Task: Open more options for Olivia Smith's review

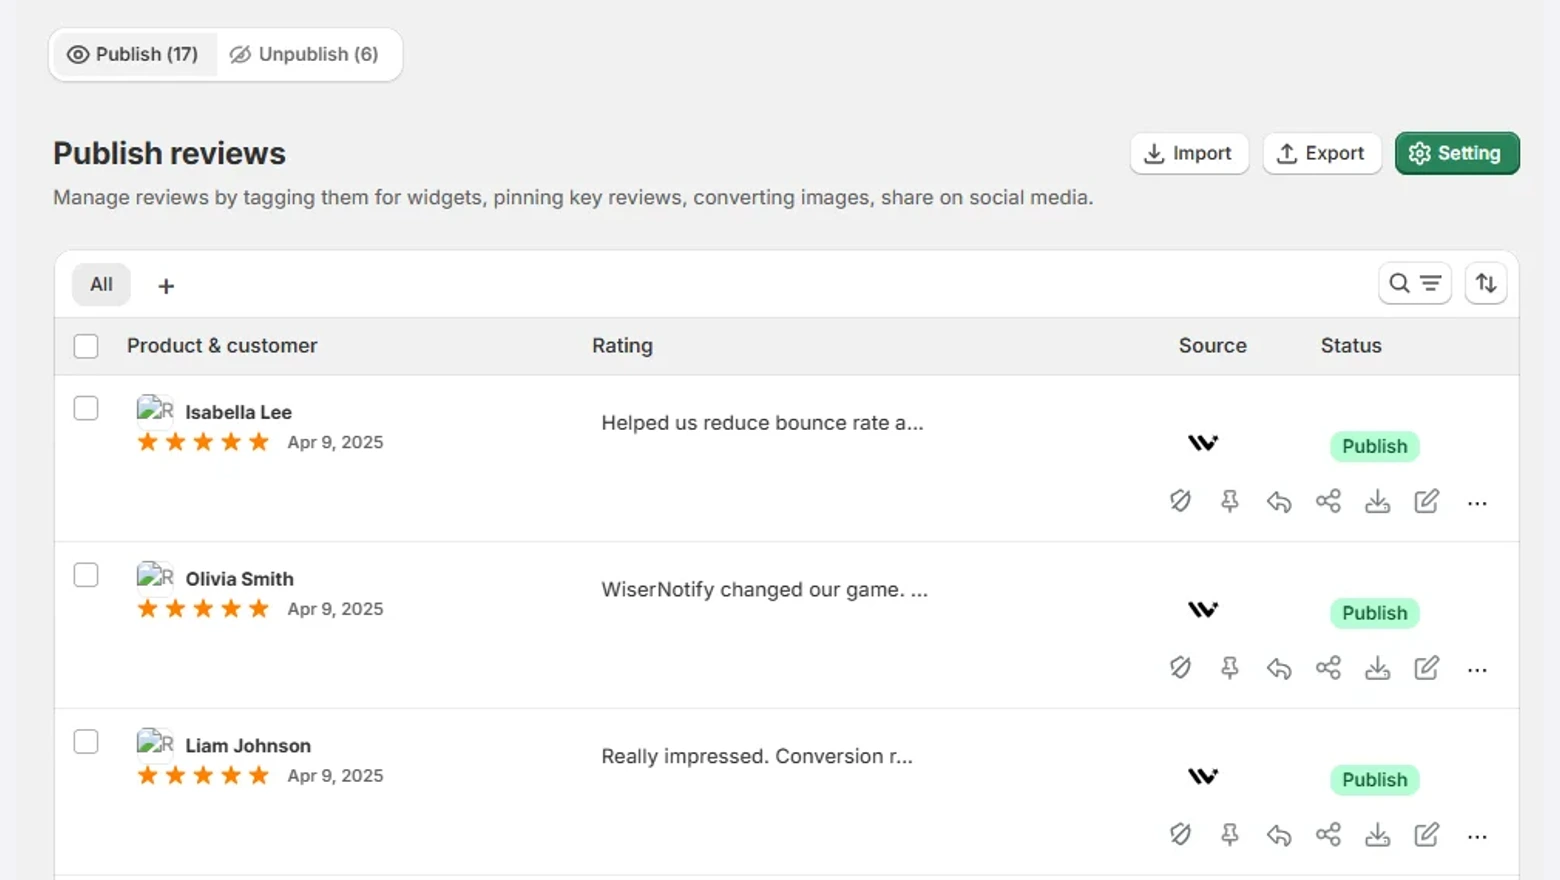Action: tap(1477, 670)
